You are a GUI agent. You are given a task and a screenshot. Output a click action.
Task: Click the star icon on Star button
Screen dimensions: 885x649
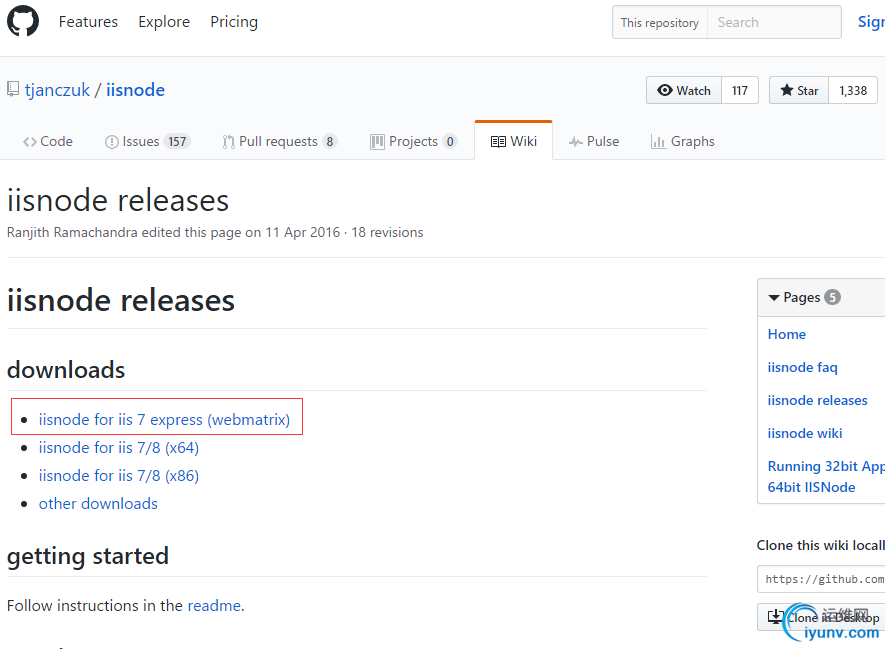tap(786, 90)
